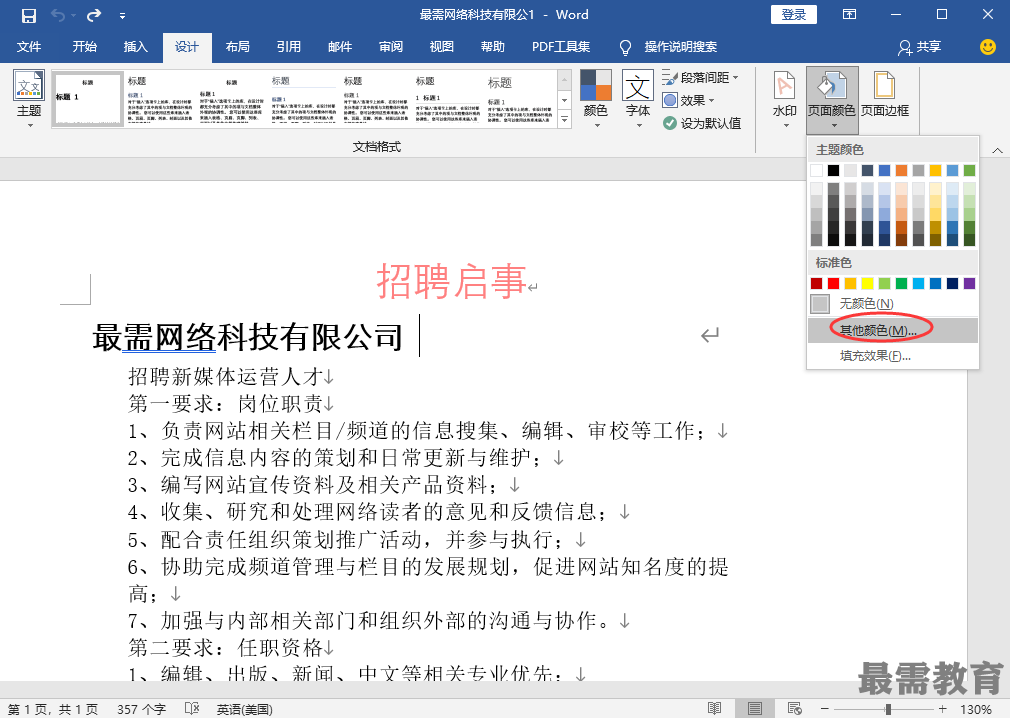Click the proofing check icon in status bar

192,708
